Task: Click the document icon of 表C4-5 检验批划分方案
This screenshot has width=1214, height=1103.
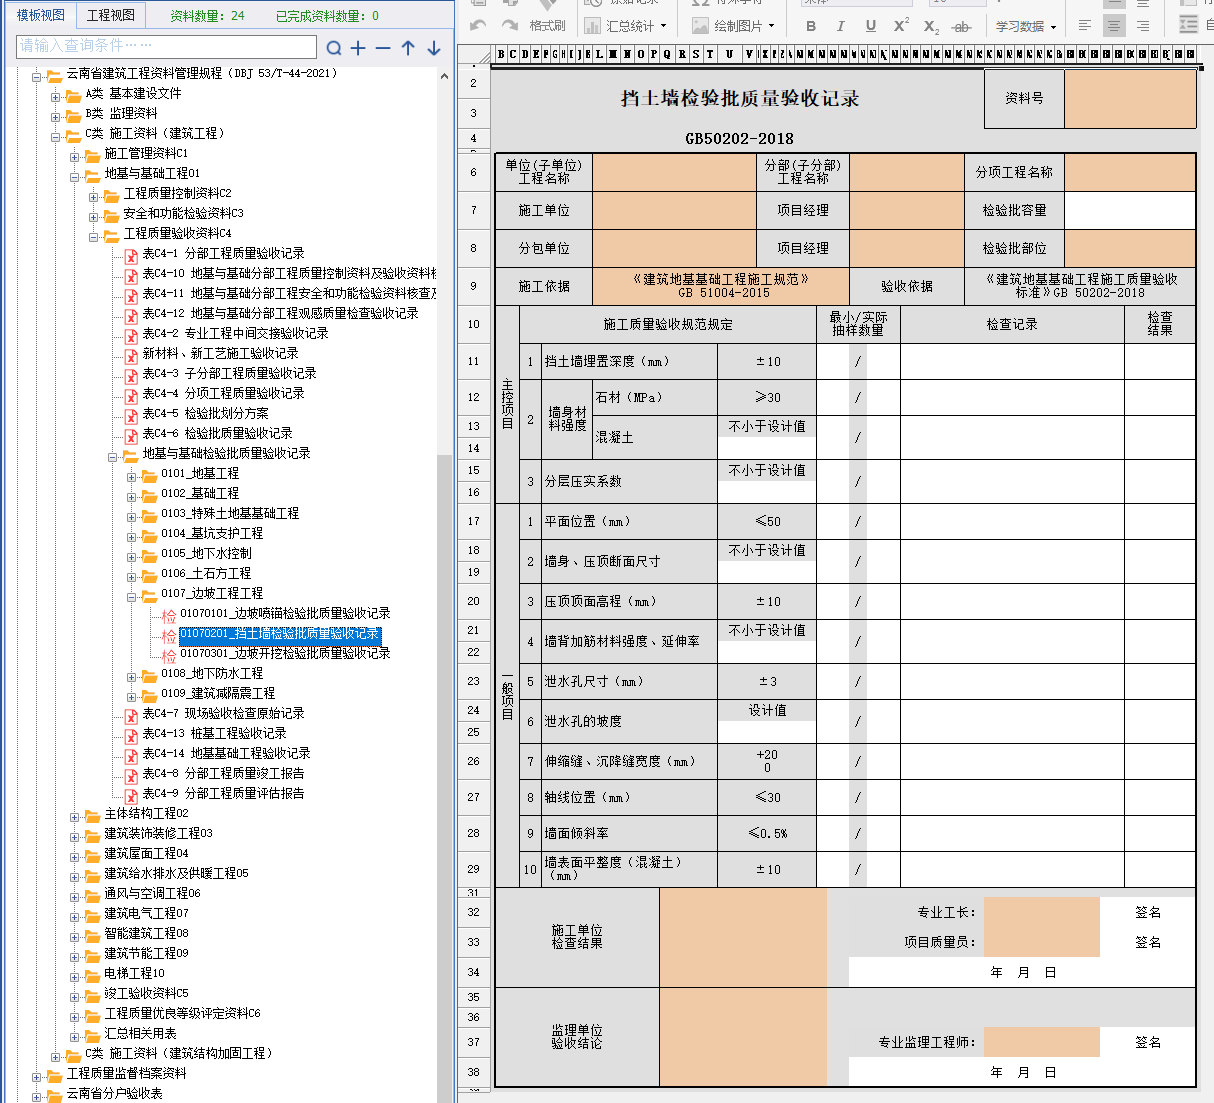Action: 131,415
